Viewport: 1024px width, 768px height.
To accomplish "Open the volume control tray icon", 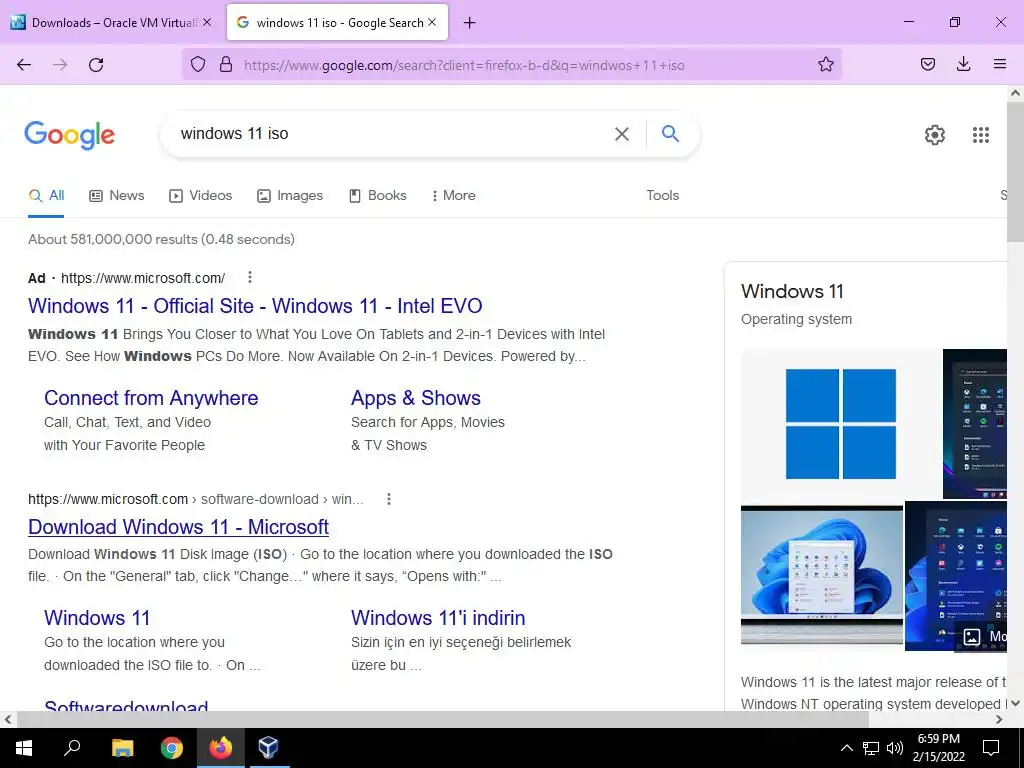I will [895, 748].
